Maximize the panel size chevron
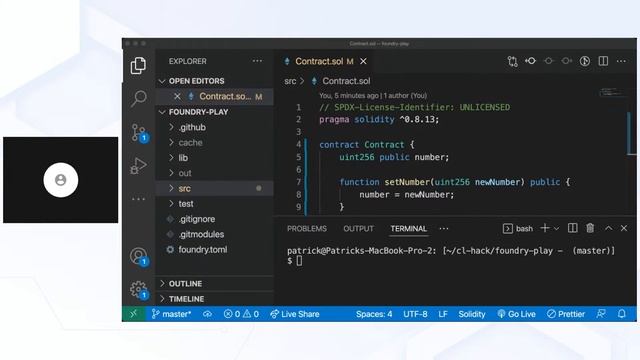 pos(609,229)
